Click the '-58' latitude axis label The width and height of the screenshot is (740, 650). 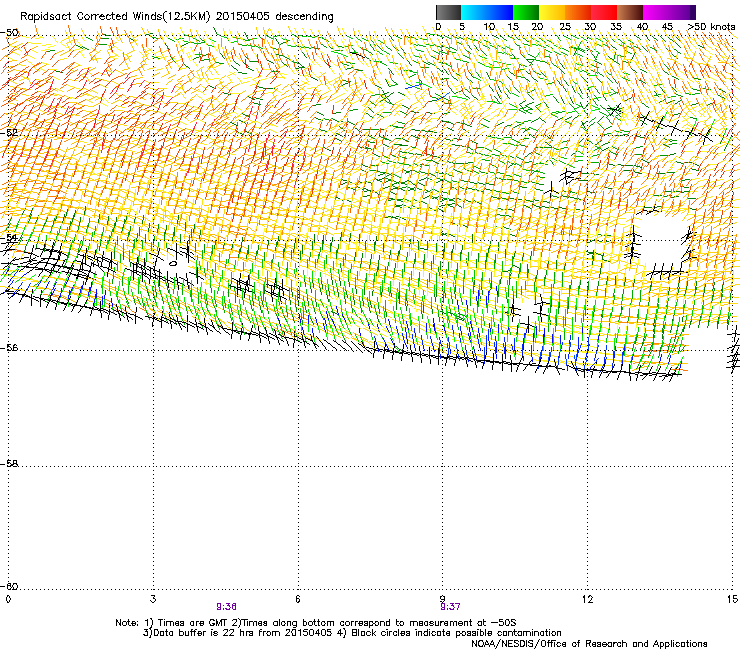(x=9, y=464)
